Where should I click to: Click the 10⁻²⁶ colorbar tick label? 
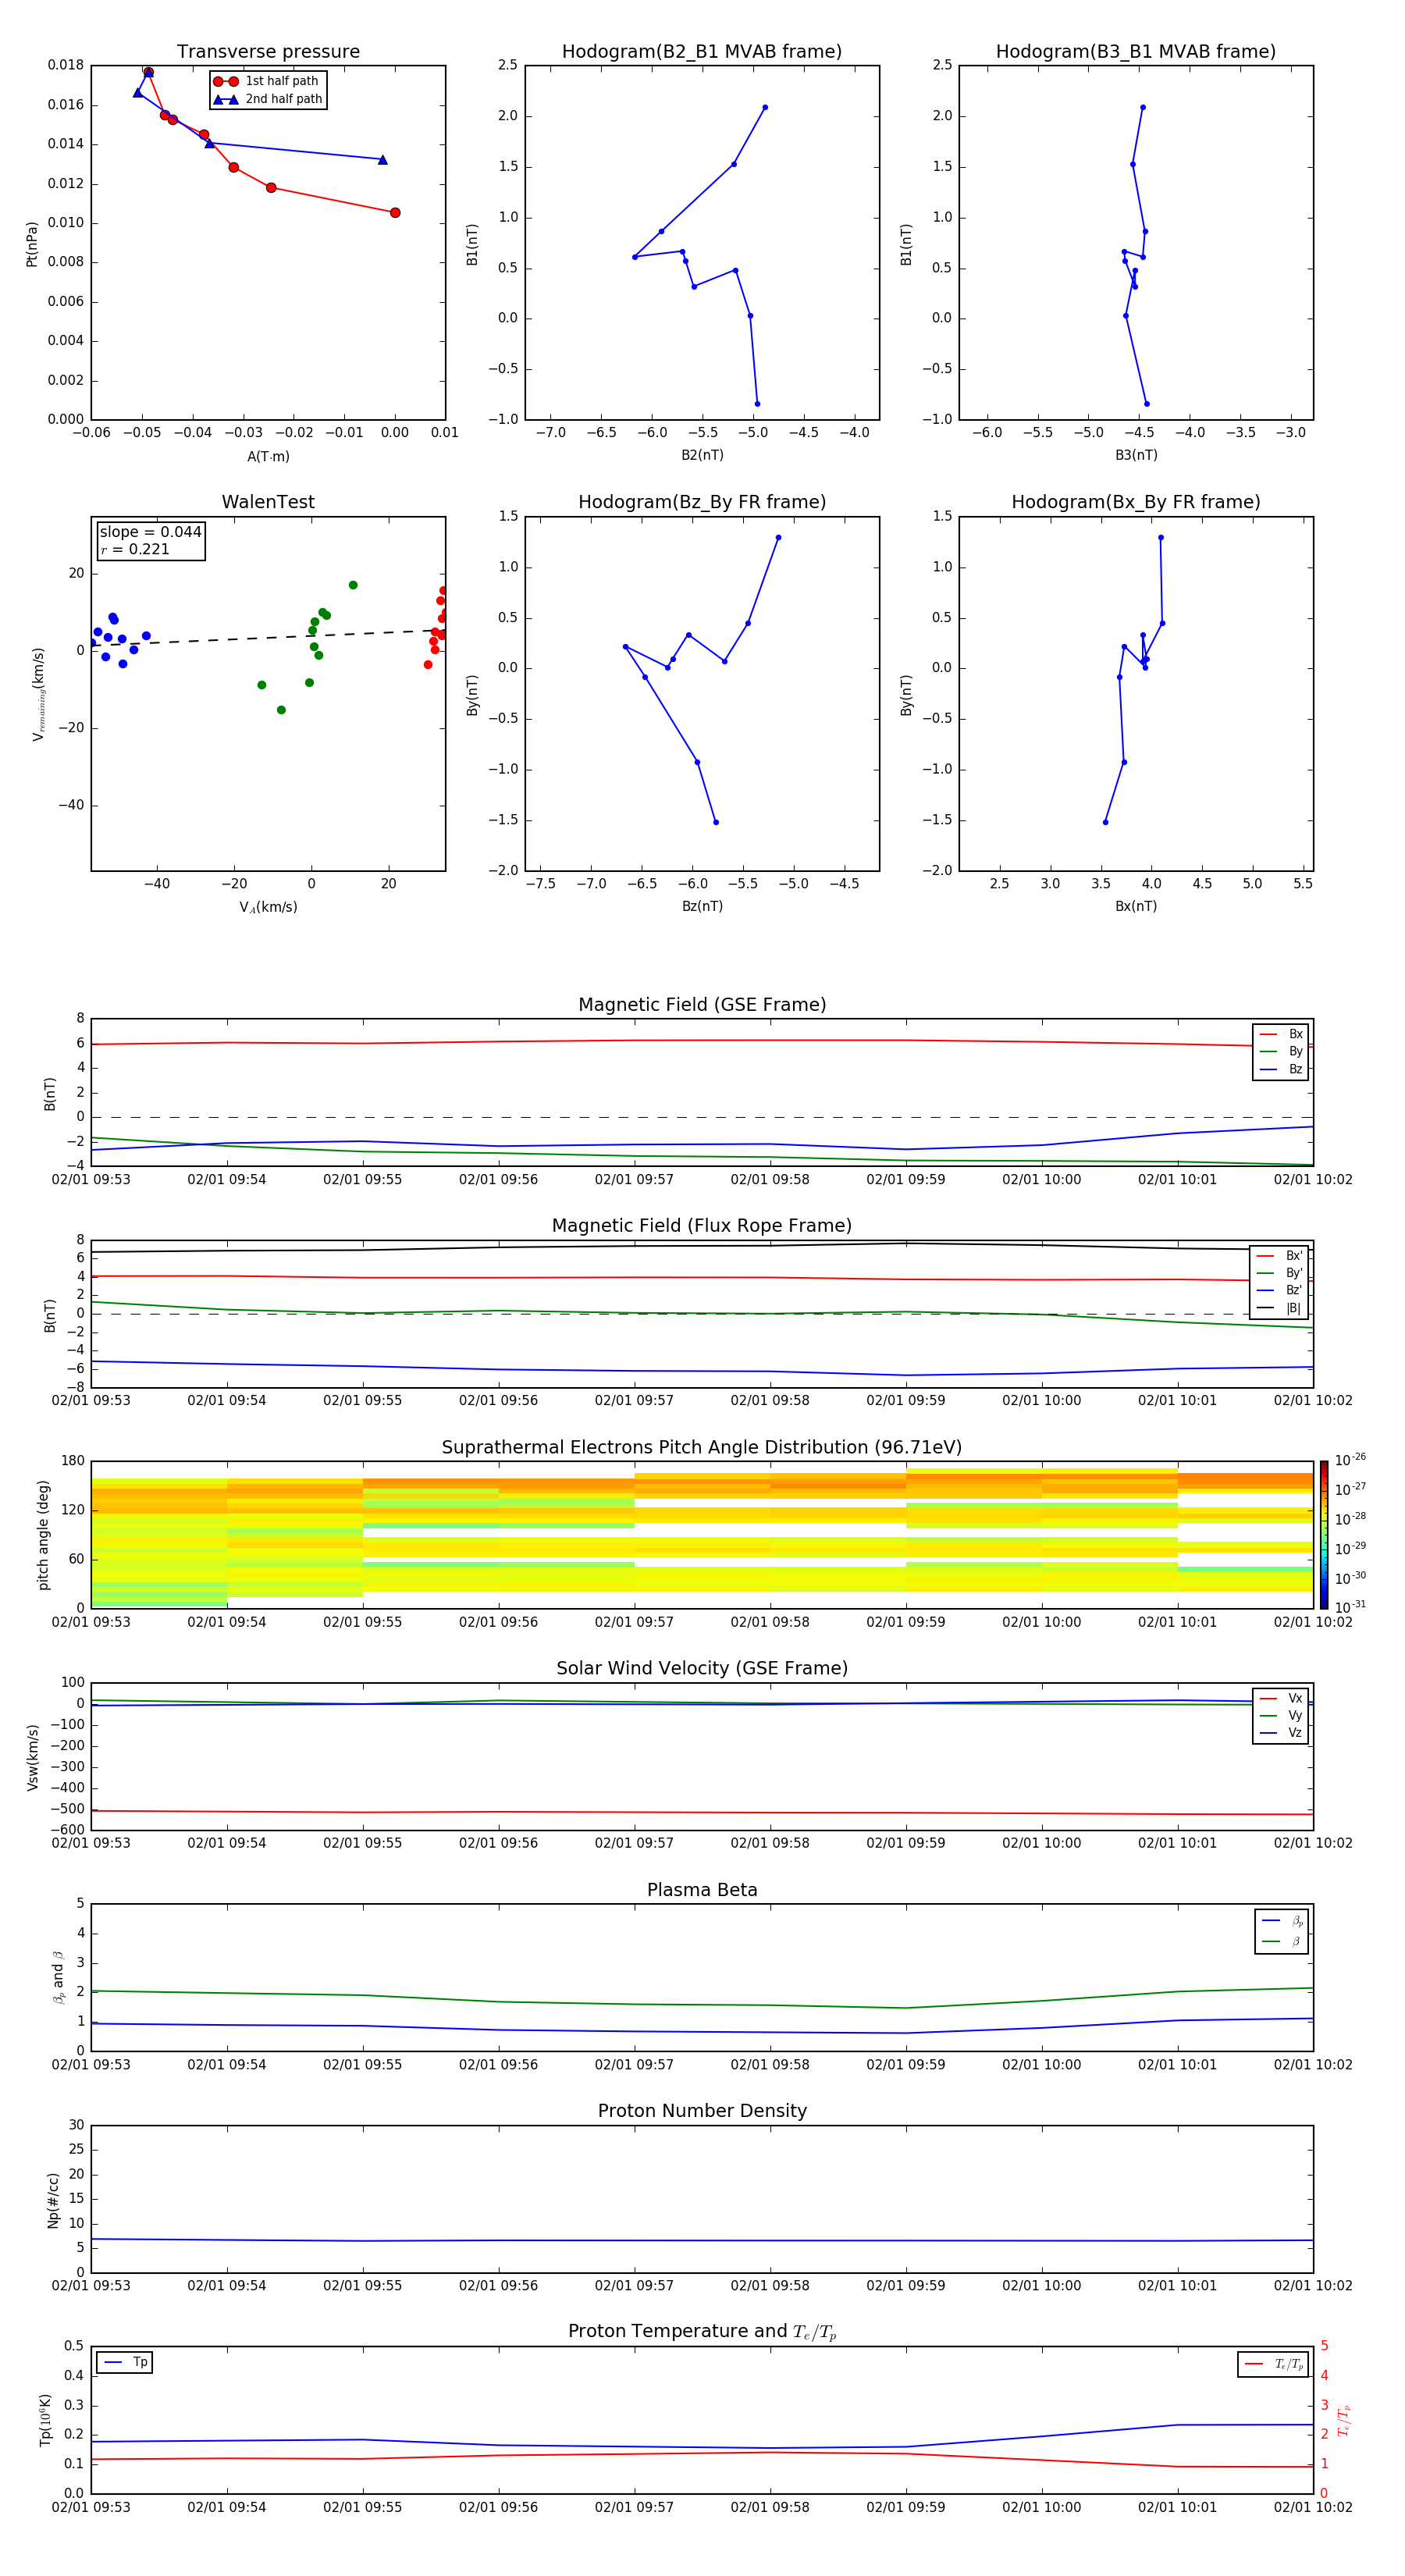click(x=1350, y=1460)
